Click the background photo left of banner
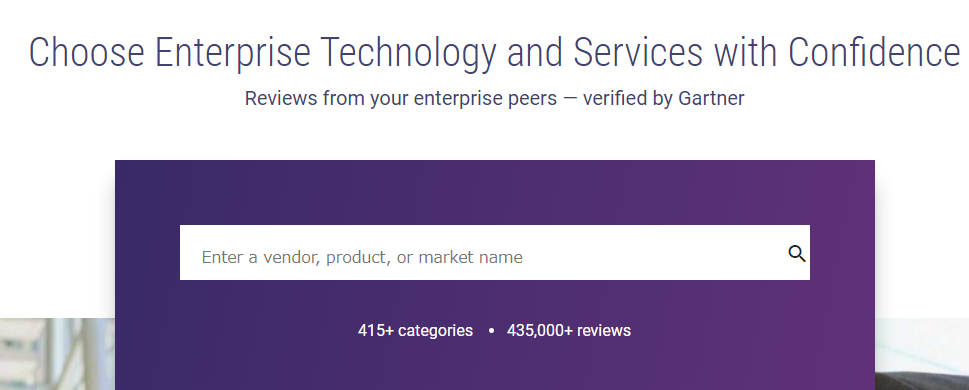 (57, 354)
